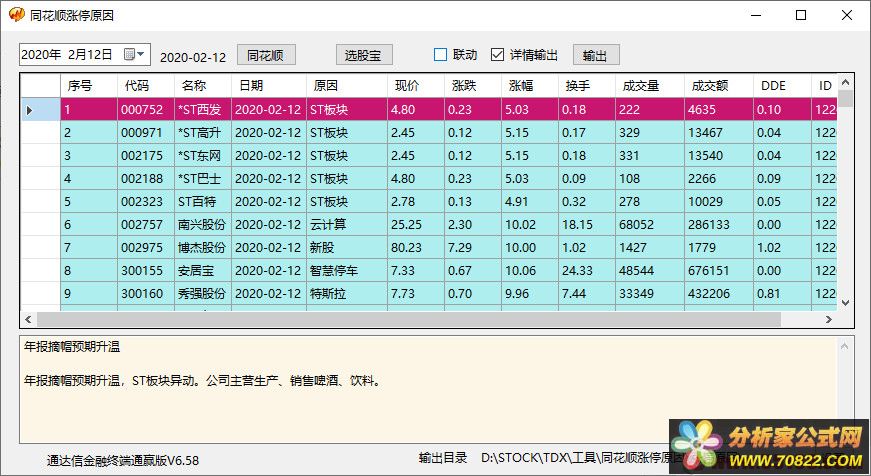
Task: Click the ST百特 name cell
Action: point(203,201)
